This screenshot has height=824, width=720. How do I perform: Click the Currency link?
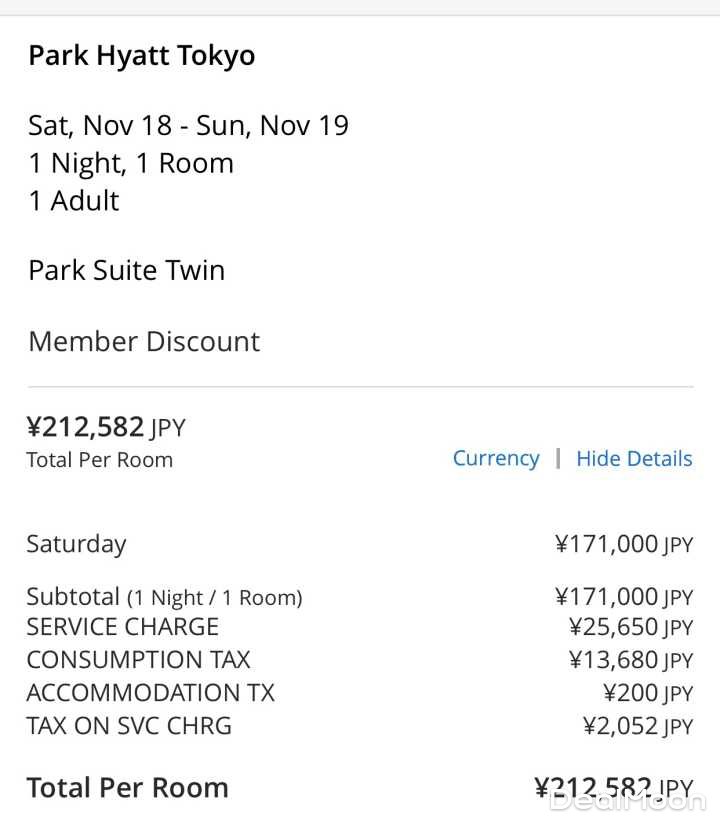tap(495, 458)
